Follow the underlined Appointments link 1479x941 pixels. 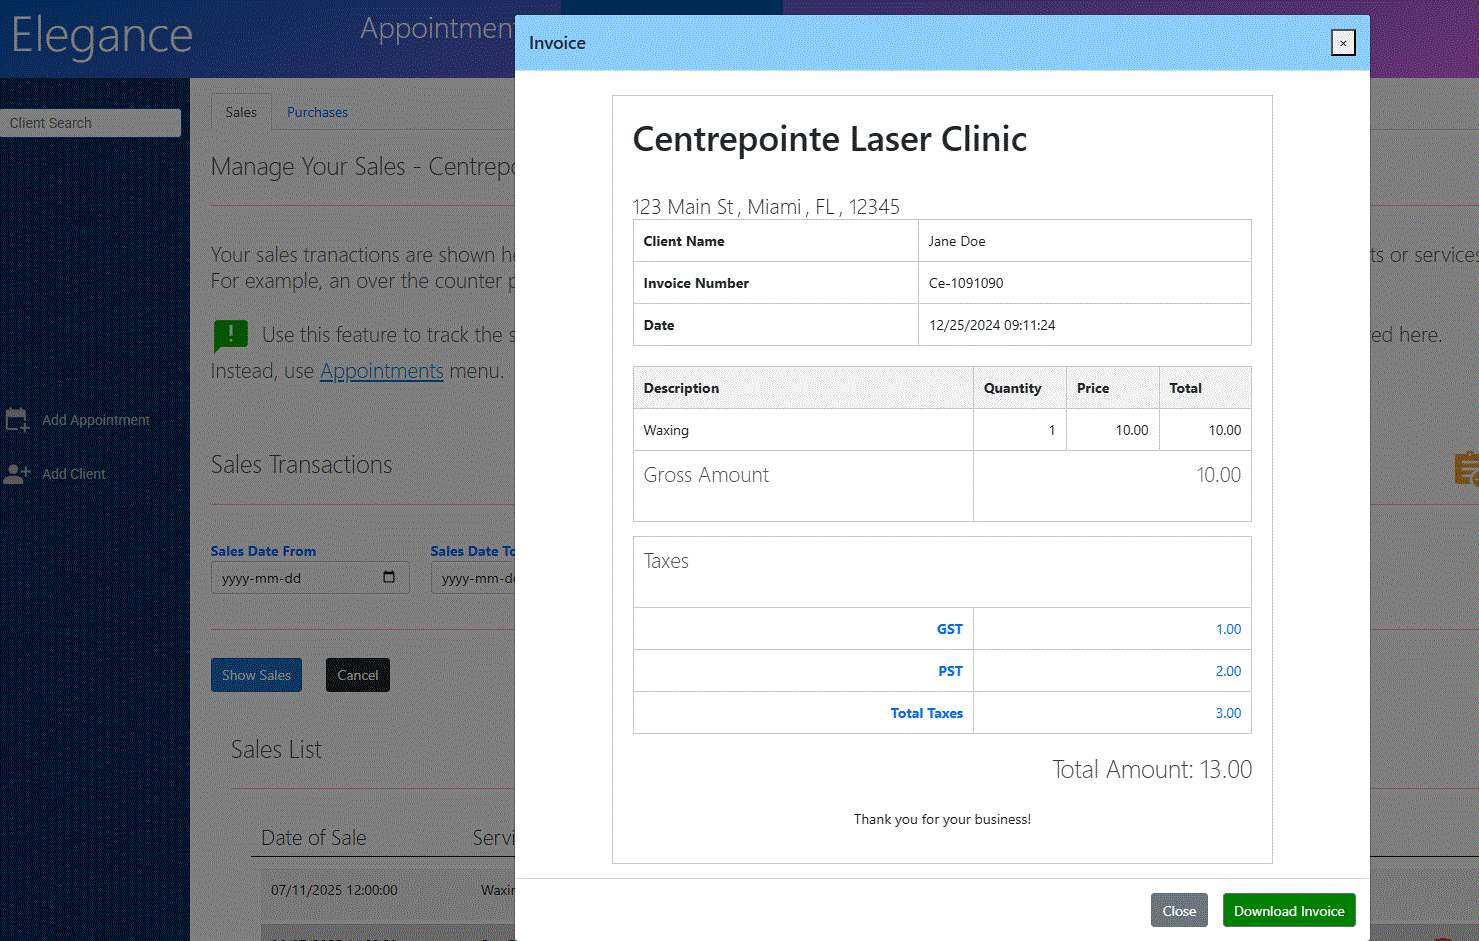(x=381, y=371)
